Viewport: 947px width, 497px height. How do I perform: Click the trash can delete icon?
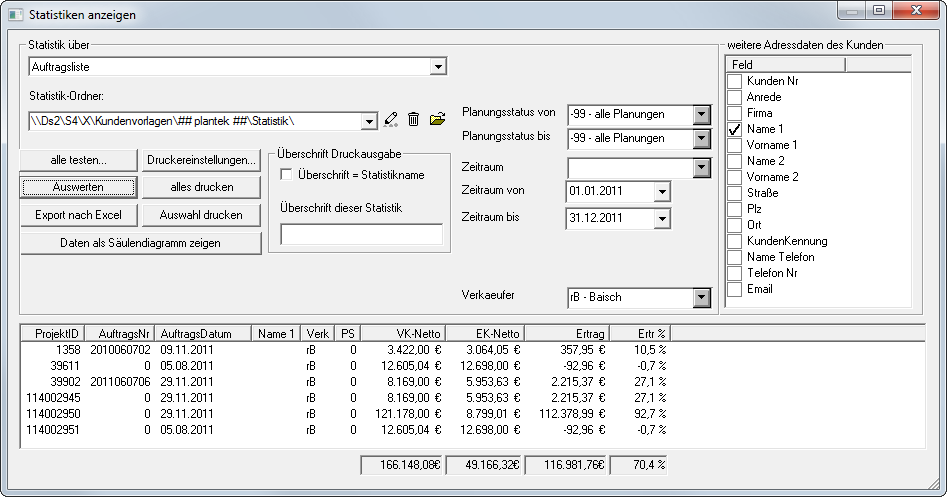(x=413, y=120)
